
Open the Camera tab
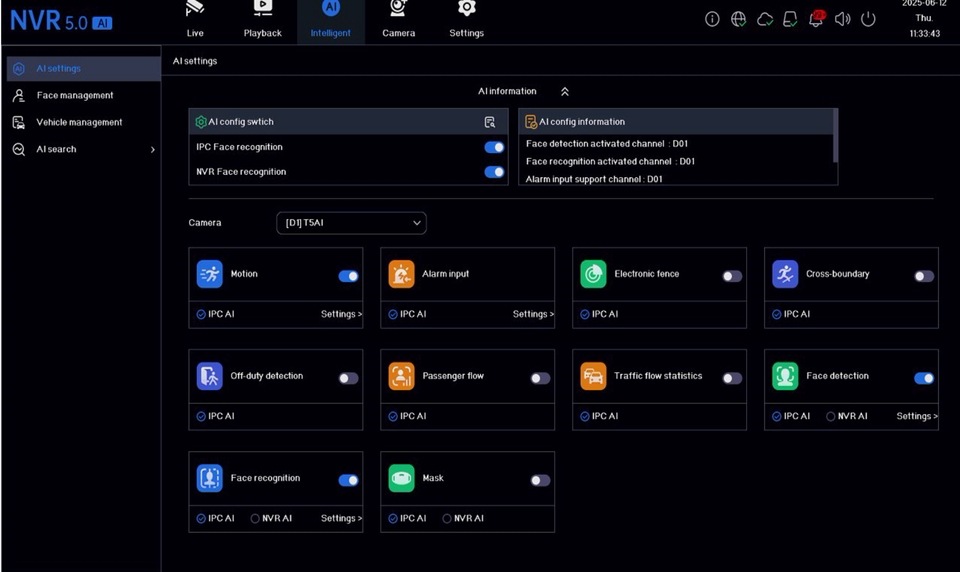click(x=399, y=20)
